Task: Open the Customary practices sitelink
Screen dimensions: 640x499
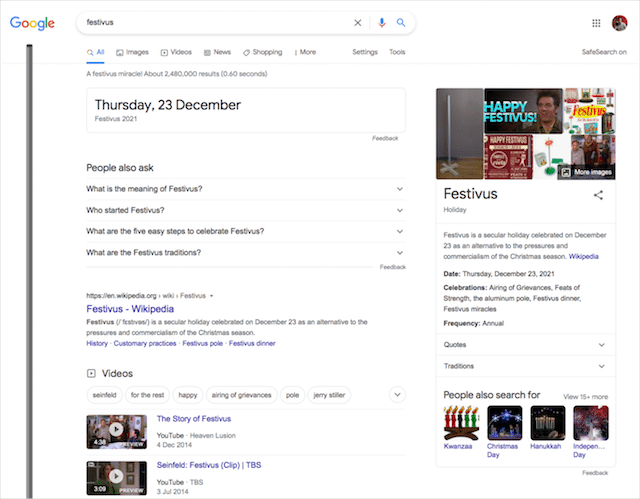Action: [x=145, y=344]
